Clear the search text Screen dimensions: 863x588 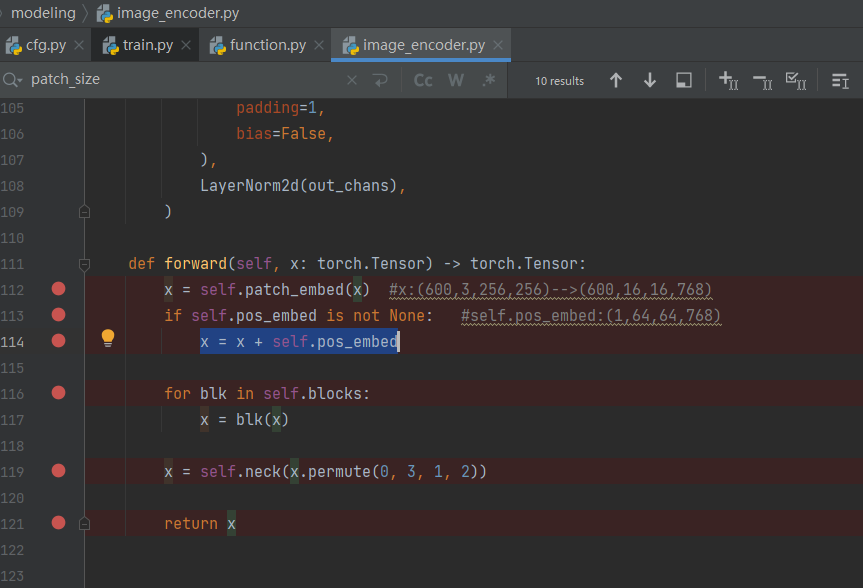pyautogui.click(x=352, y=81)
